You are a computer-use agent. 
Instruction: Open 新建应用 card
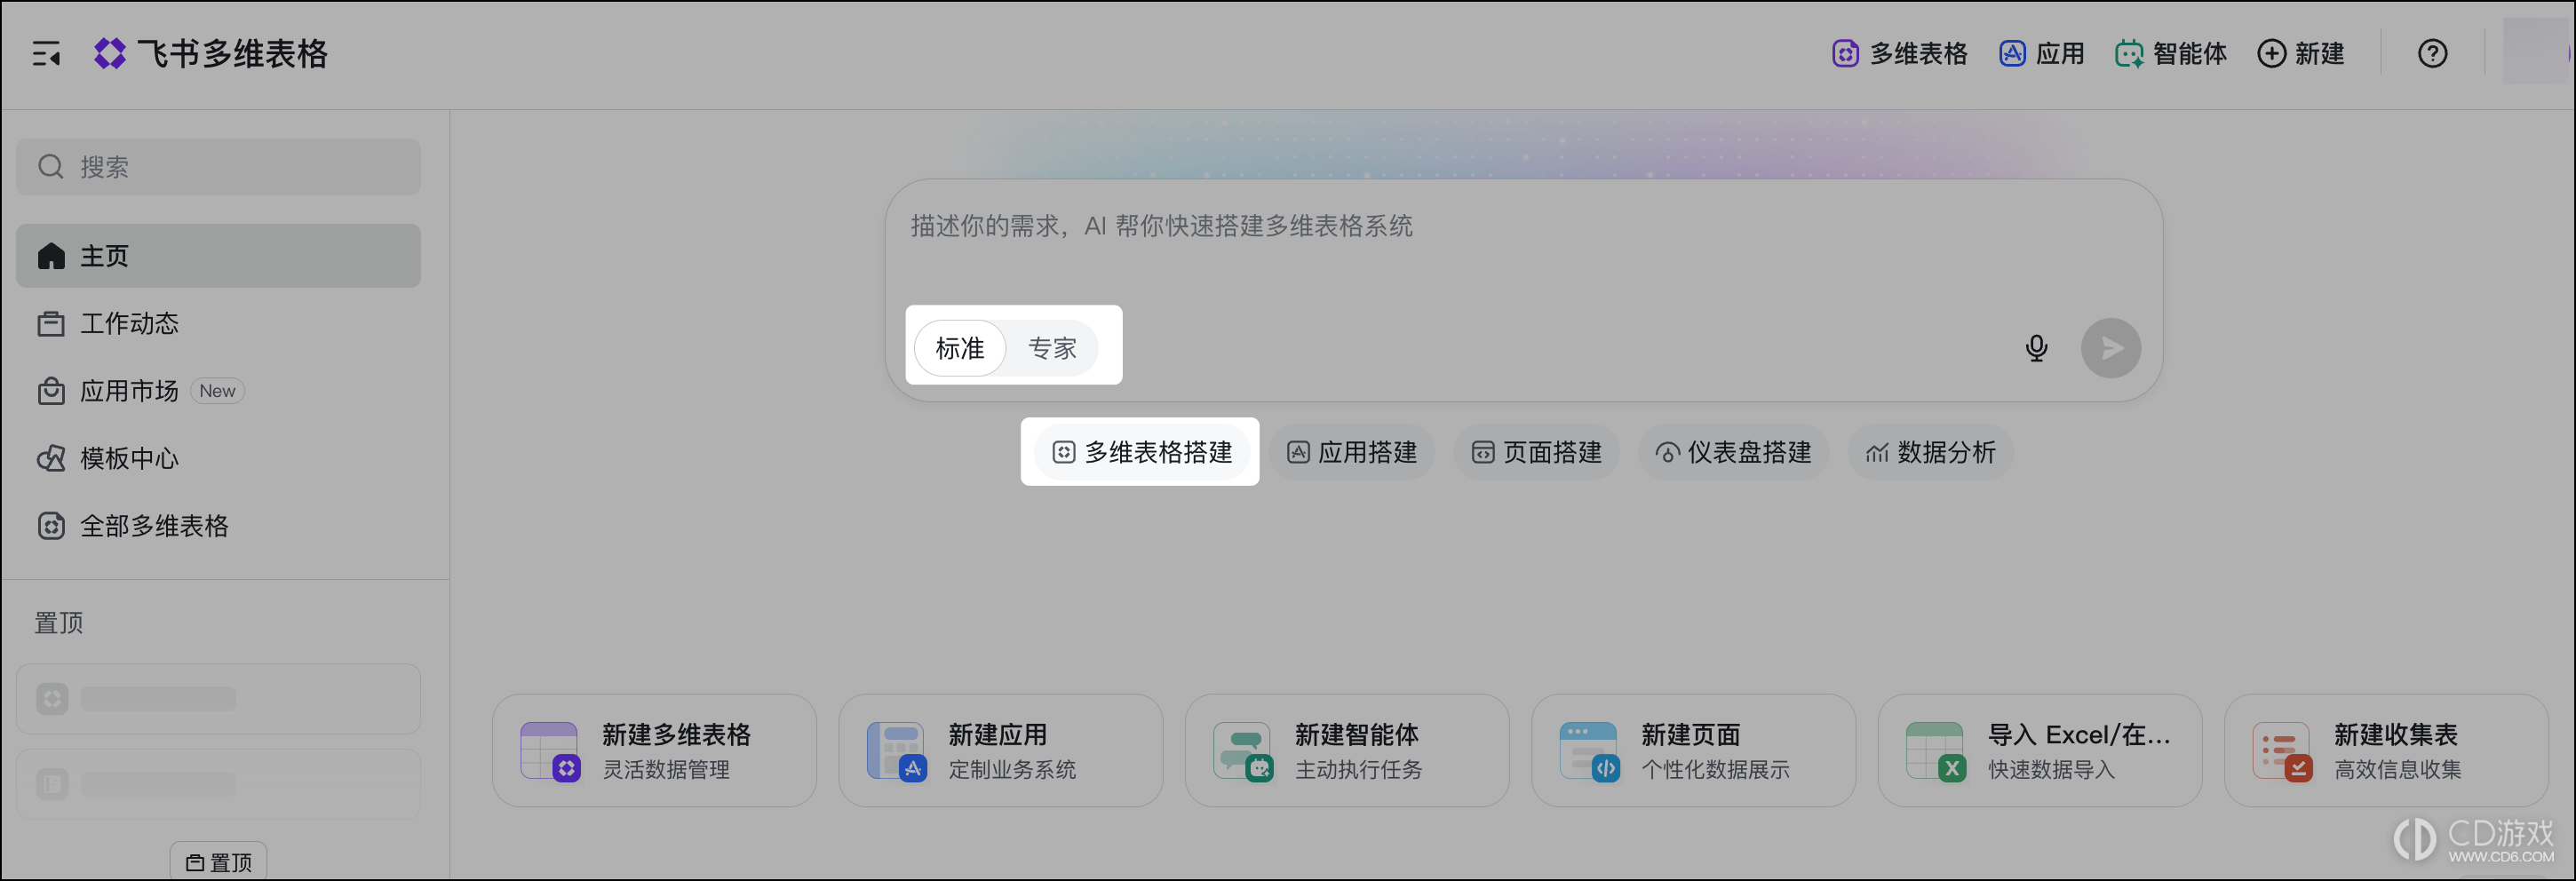pos(1000,751)
